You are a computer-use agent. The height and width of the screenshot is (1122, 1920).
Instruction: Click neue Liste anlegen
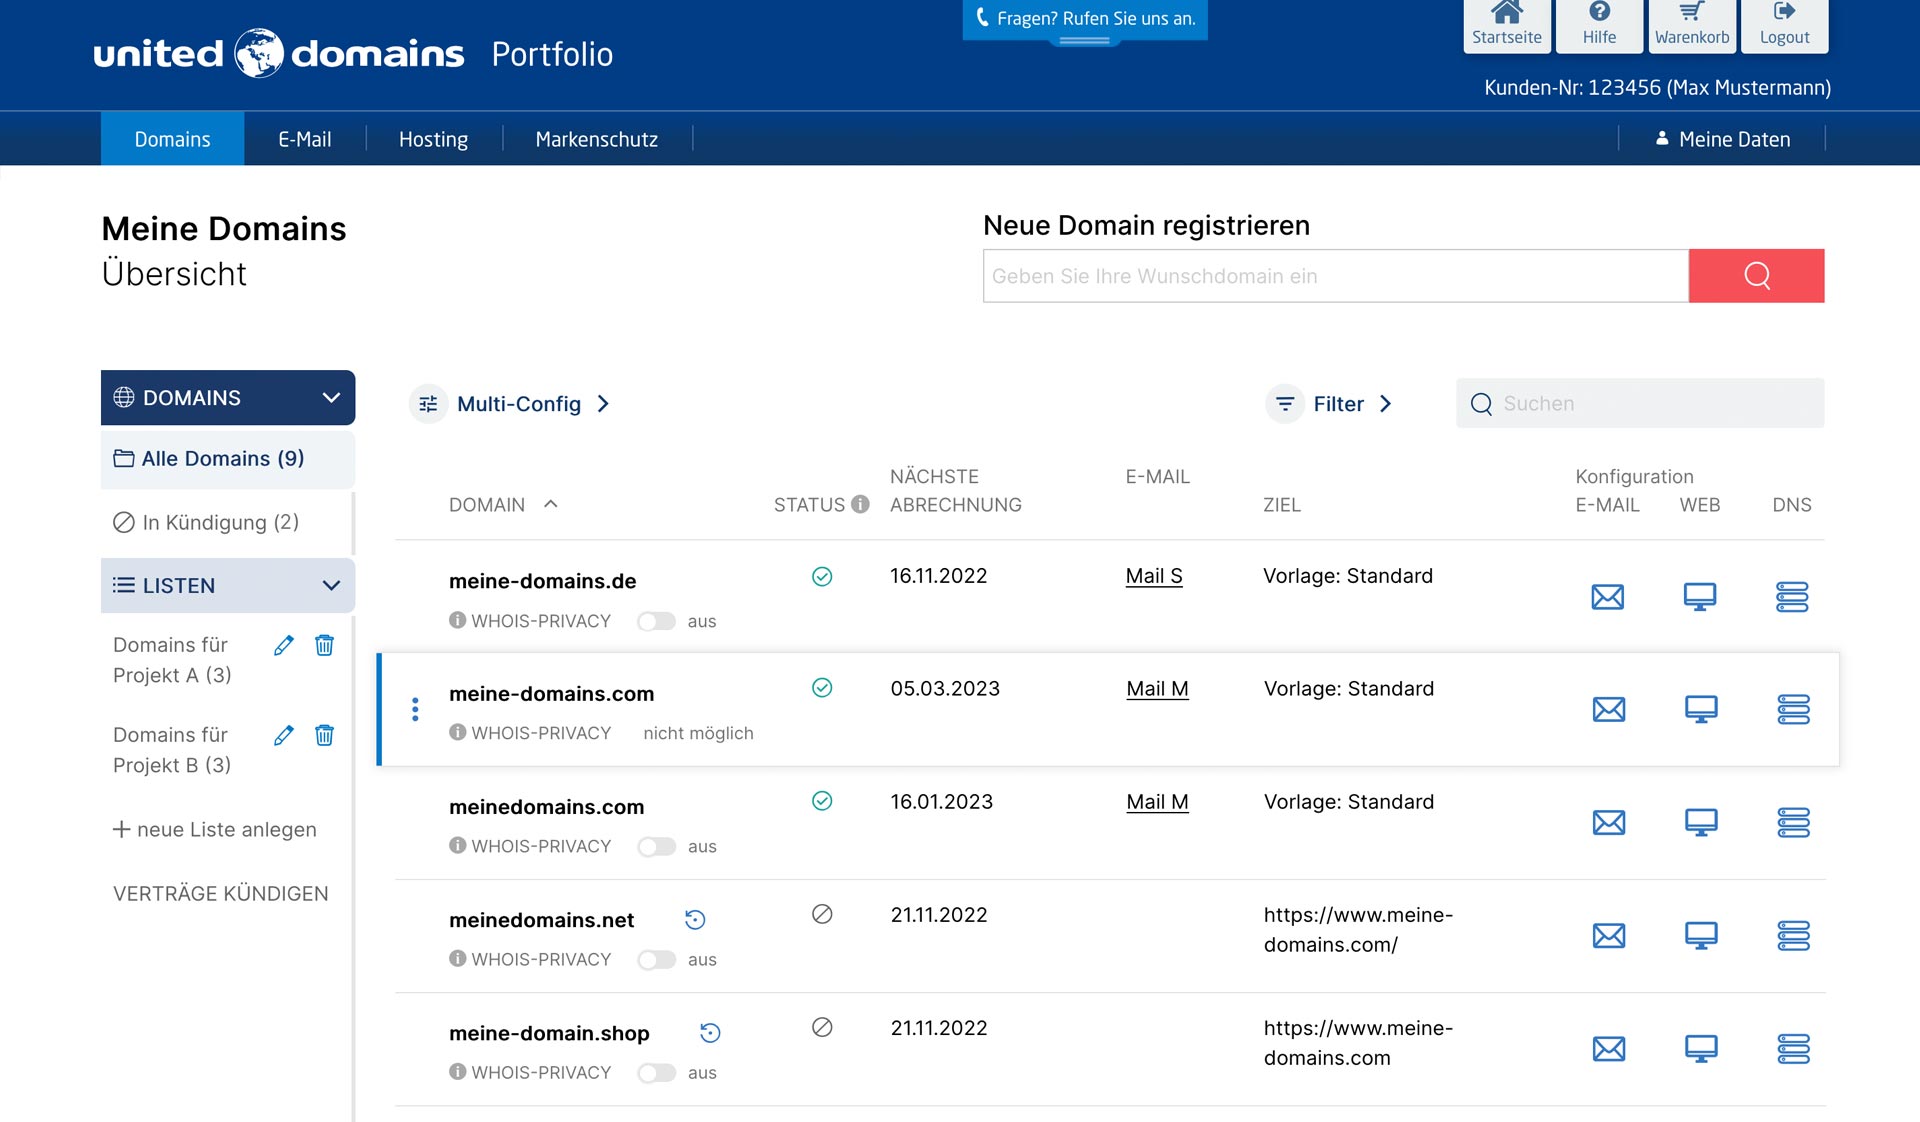pyautogui.click(x=215, y=830)
